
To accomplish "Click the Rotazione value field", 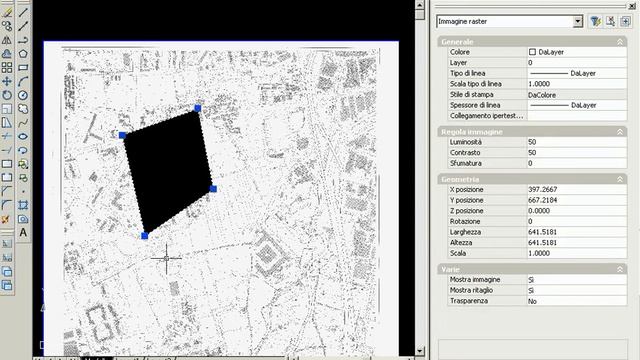I will click(577, 221).
